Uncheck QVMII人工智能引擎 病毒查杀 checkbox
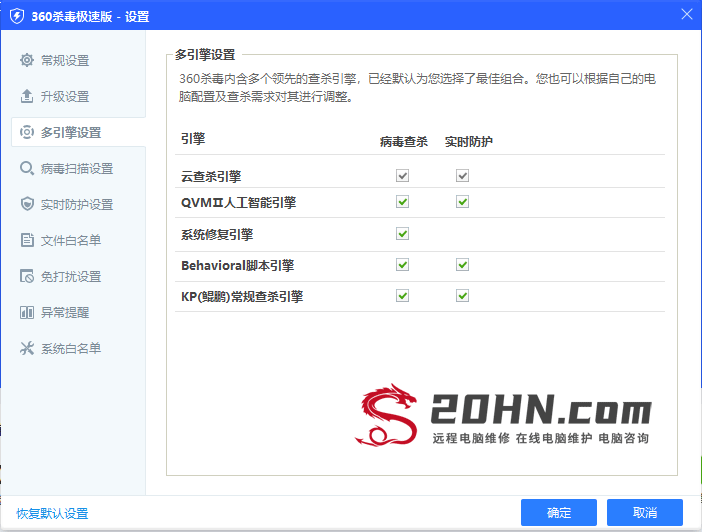 (x=402, y=202)
